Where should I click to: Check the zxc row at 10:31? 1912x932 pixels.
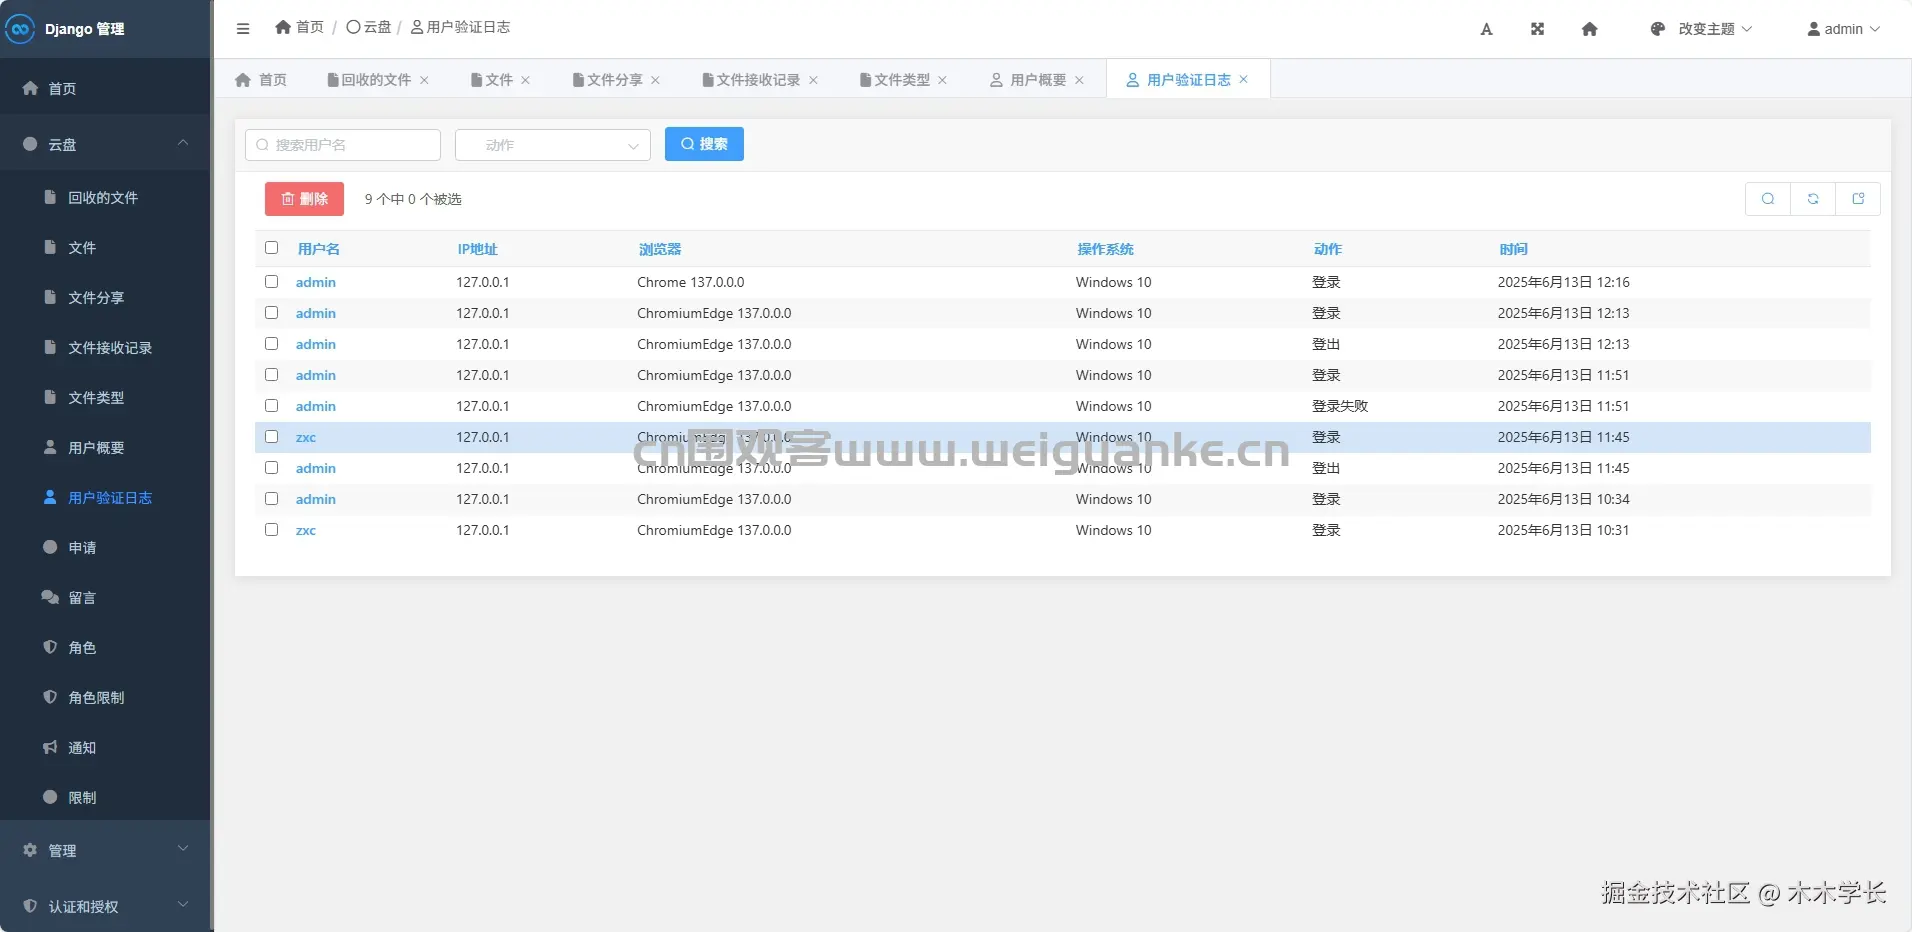(271, 530)
